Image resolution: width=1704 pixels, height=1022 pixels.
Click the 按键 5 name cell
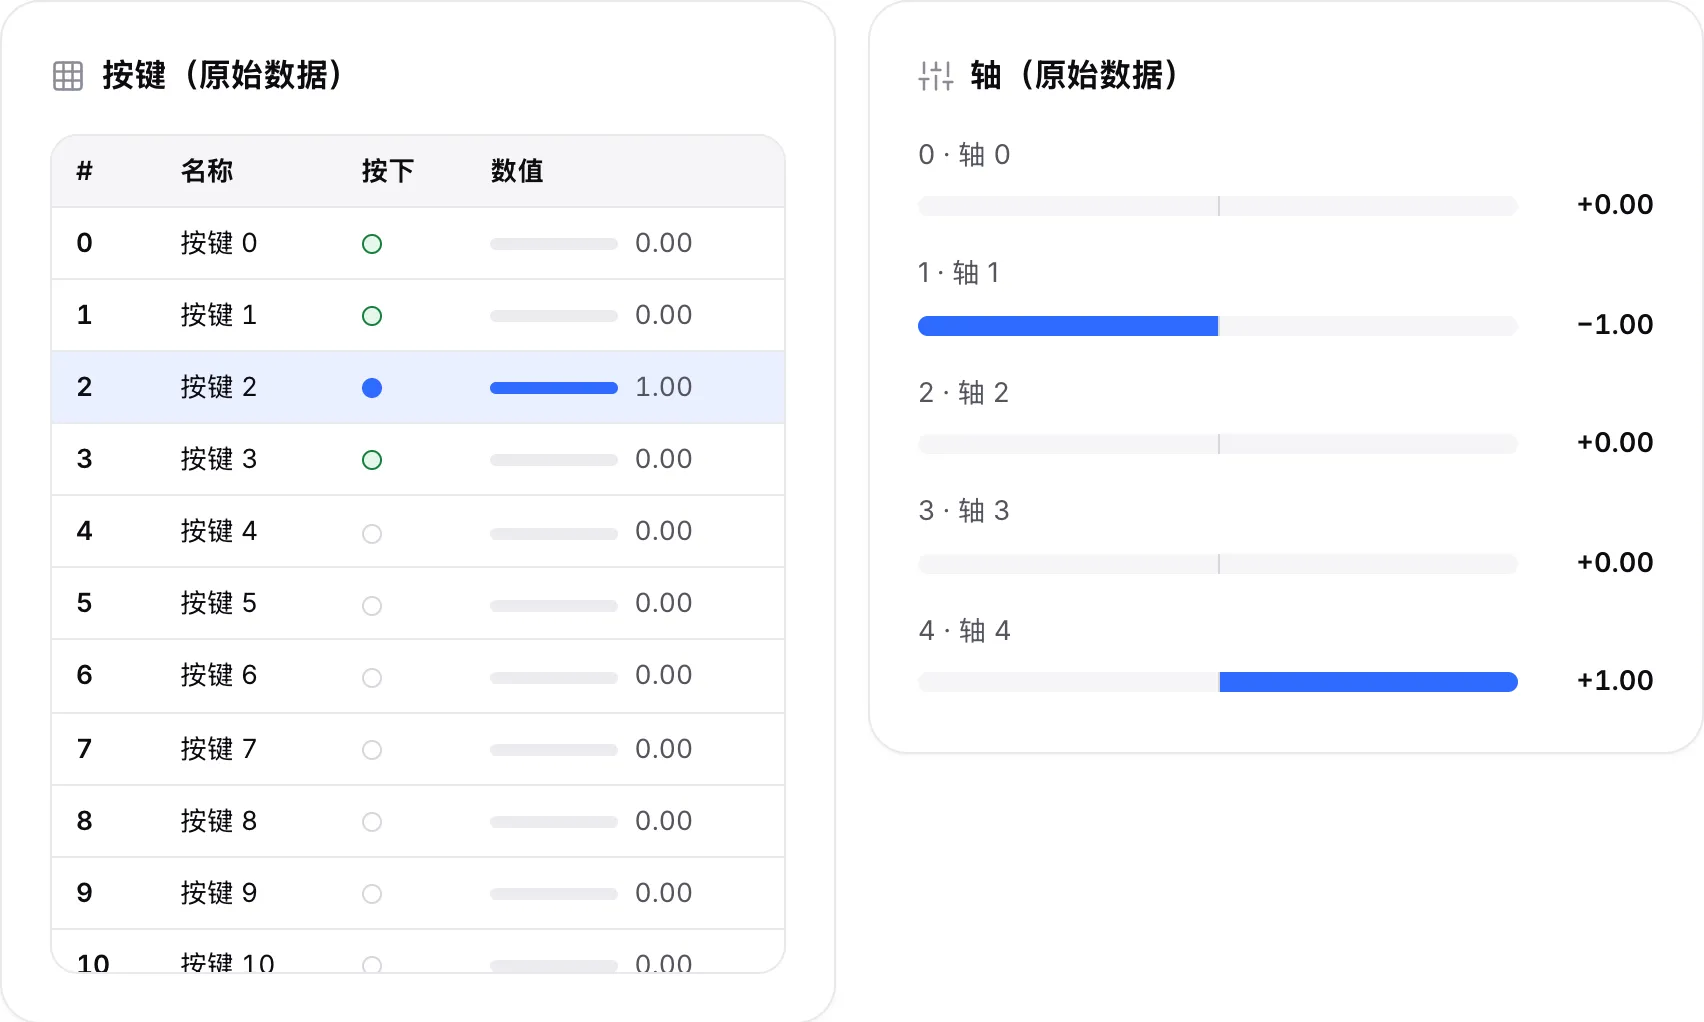[219, 603]
